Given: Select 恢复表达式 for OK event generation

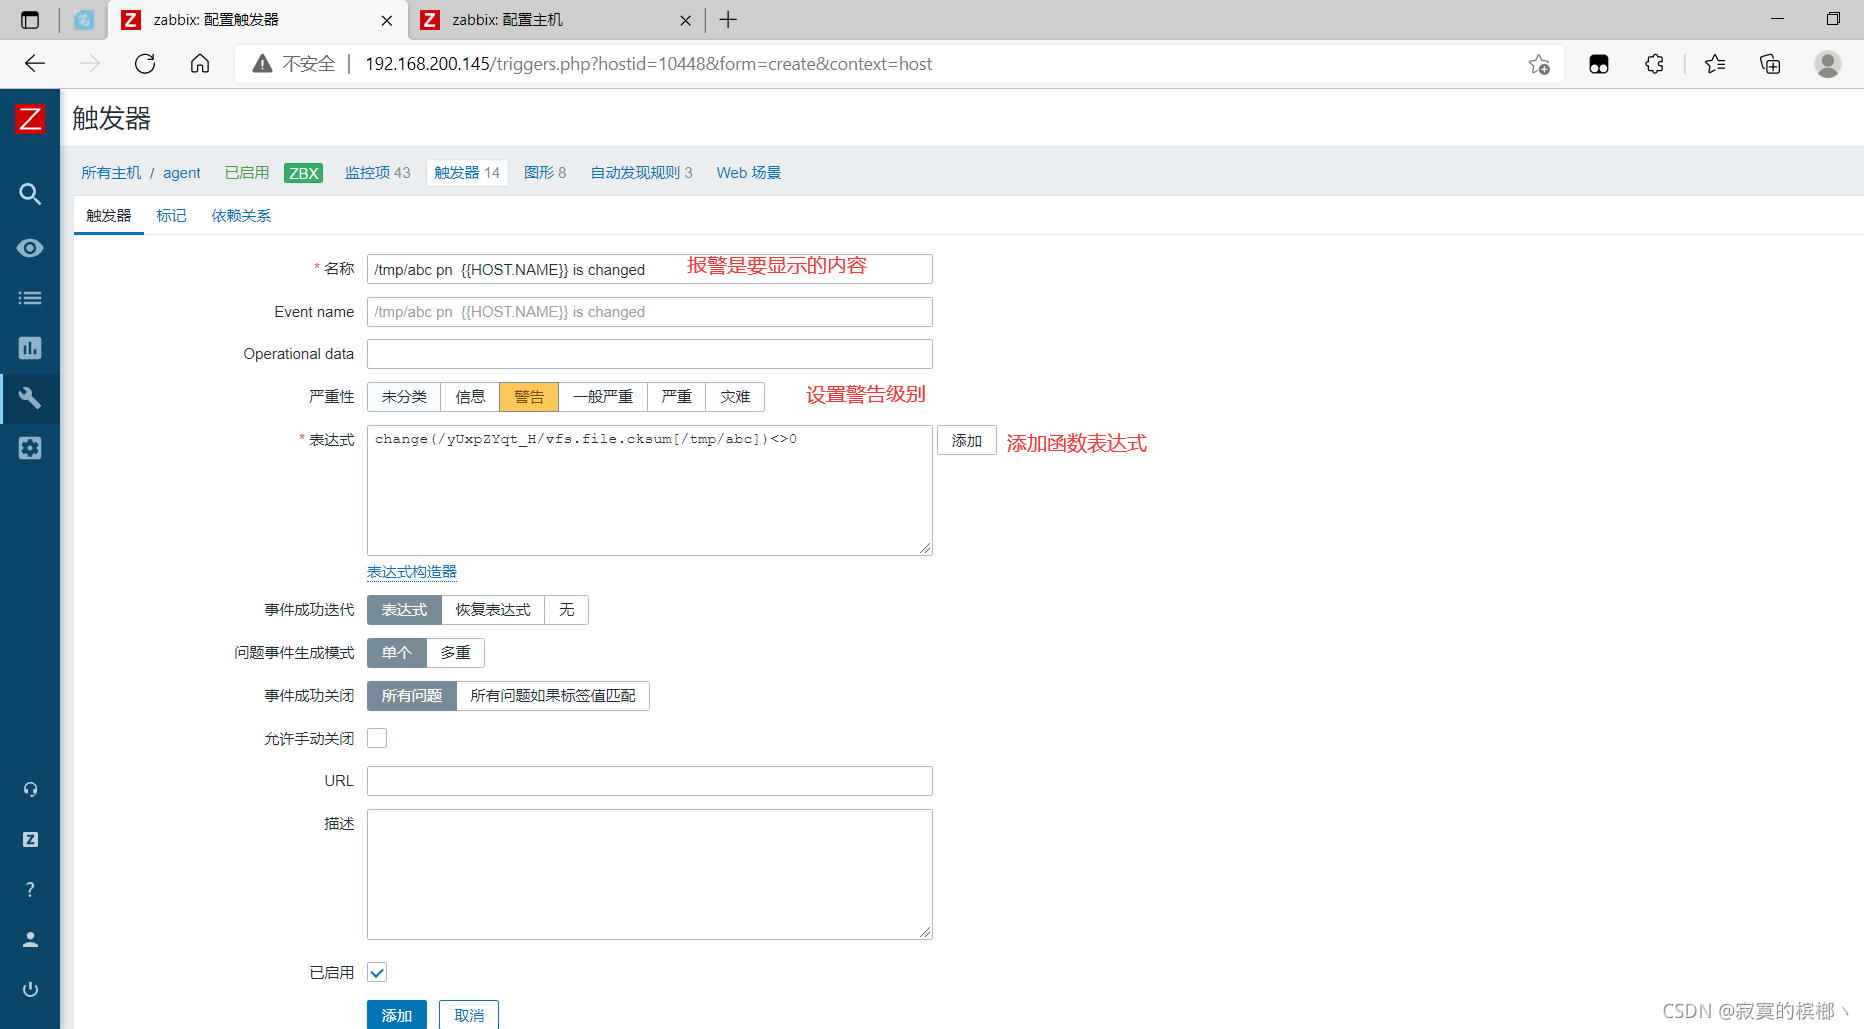Looking at the screenshot, I should (493, 610).
